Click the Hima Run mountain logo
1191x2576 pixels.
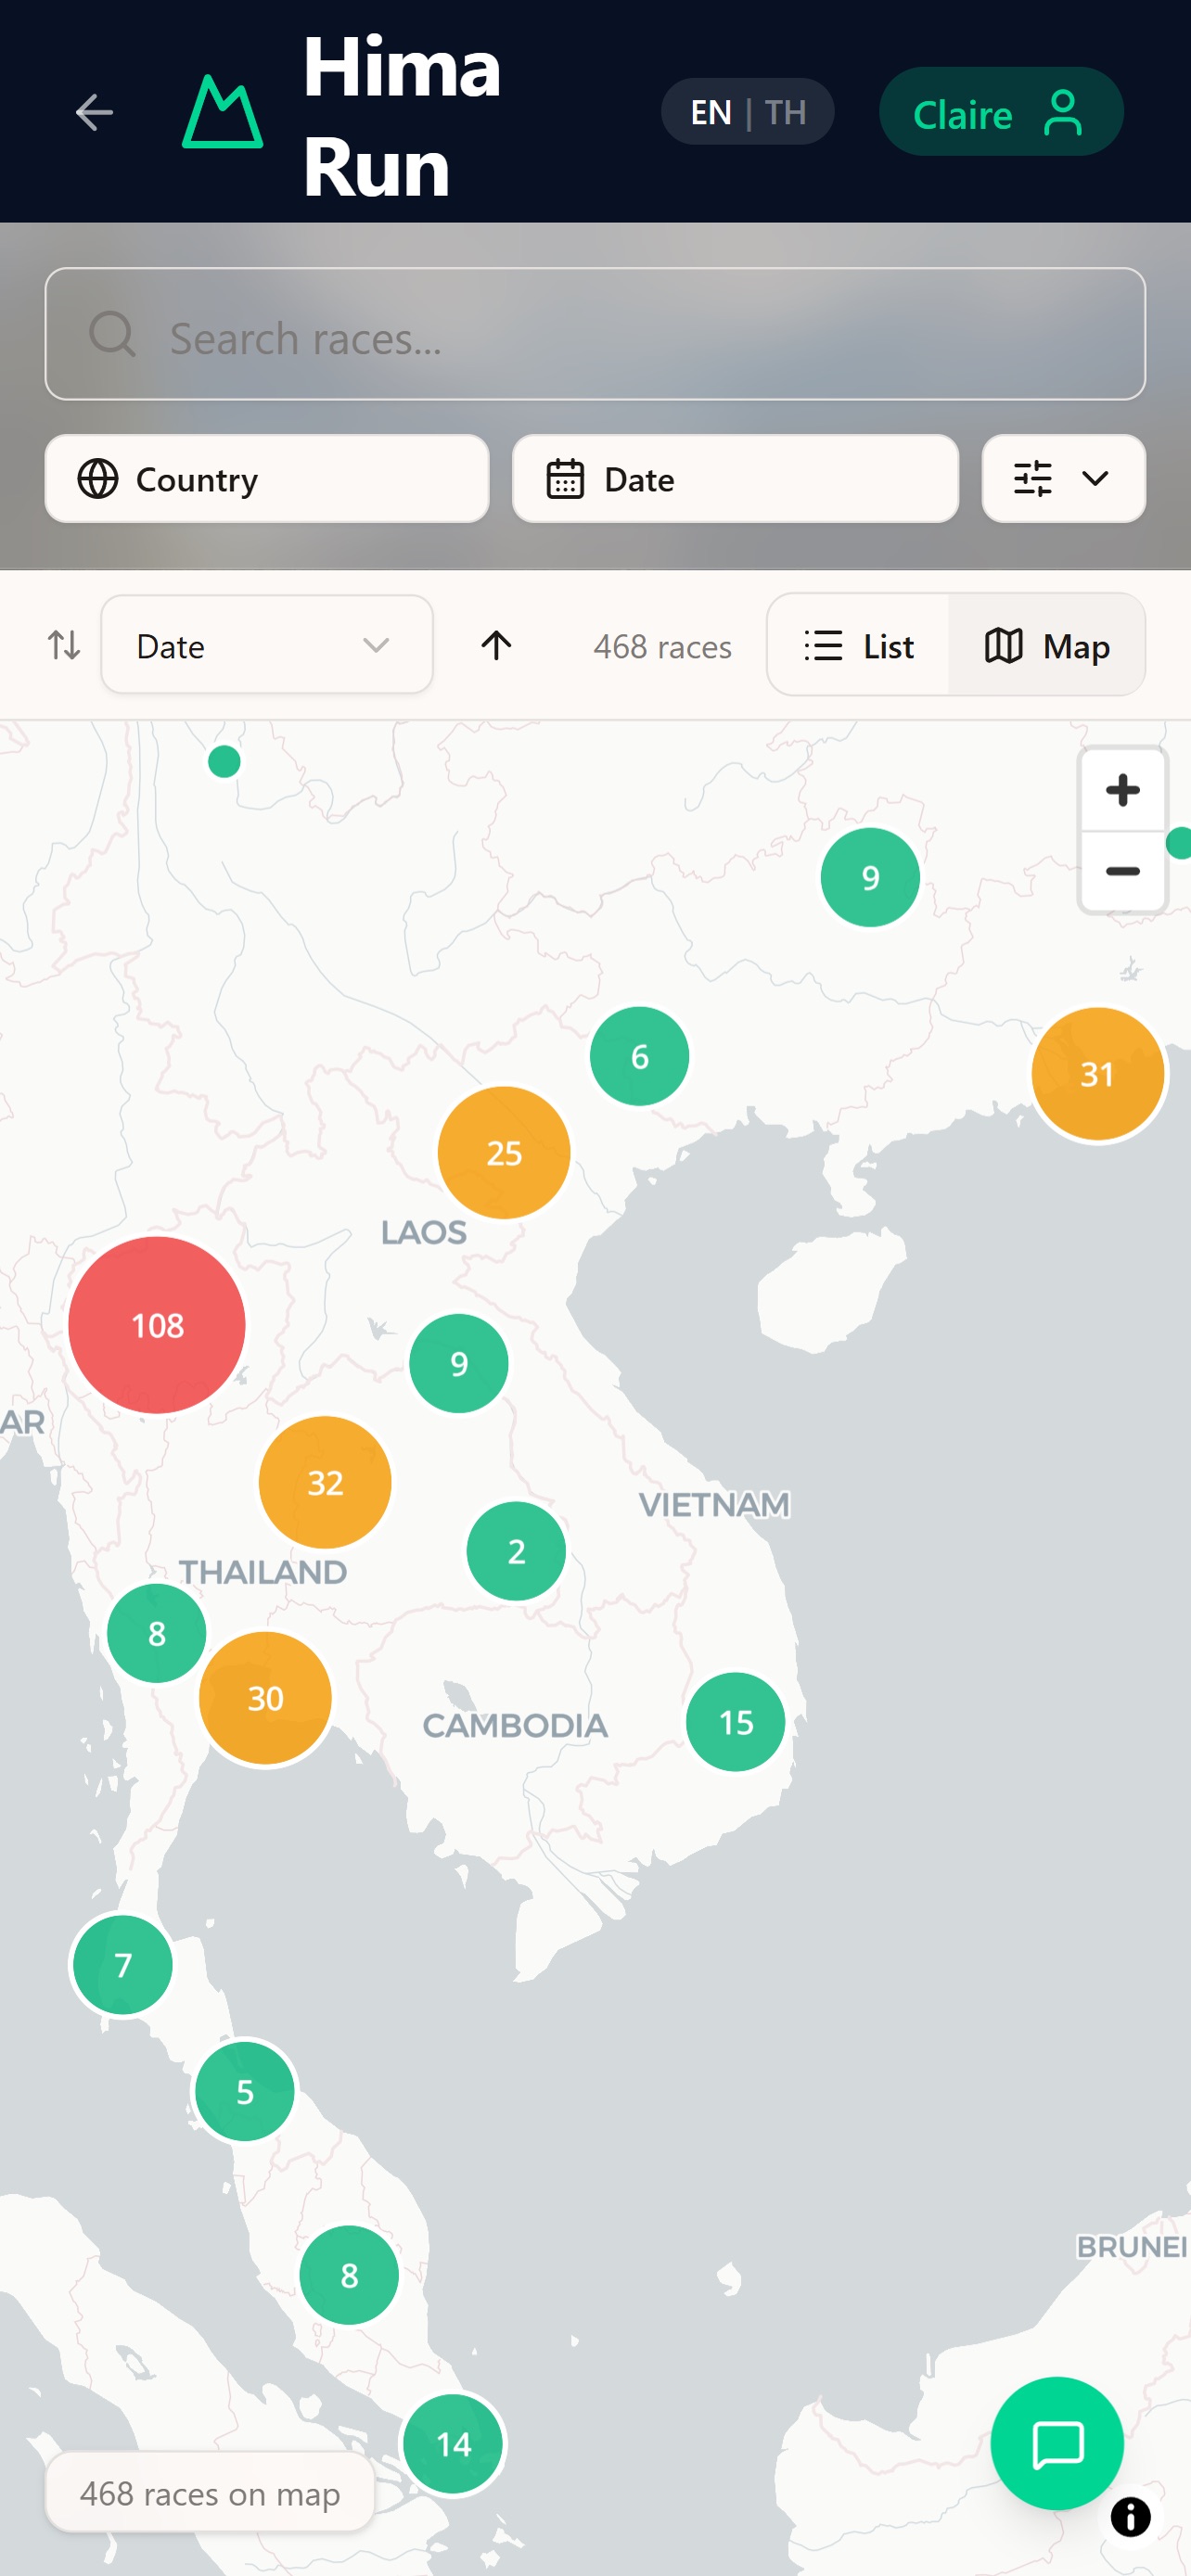pyautogui.click(x=222, y=112)
